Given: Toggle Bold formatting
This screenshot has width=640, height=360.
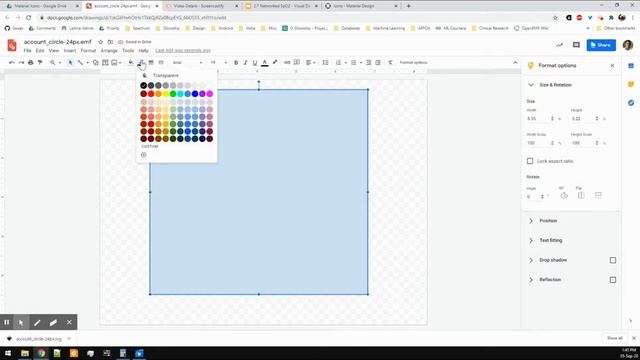Looking at the screenshot, I should (x=236, y=62).
